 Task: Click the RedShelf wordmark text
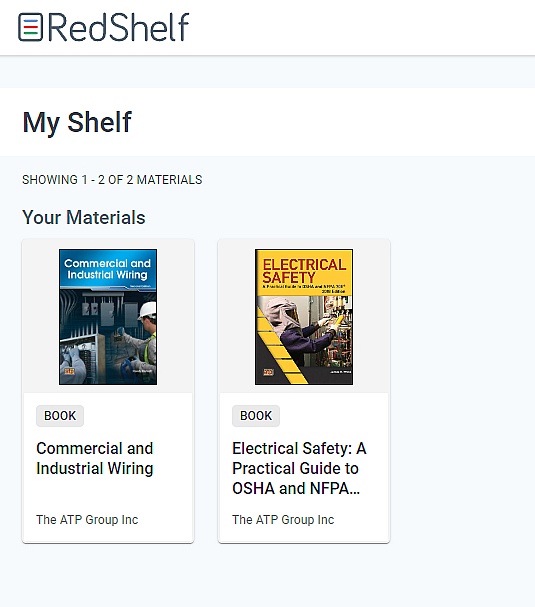[118, 27]
